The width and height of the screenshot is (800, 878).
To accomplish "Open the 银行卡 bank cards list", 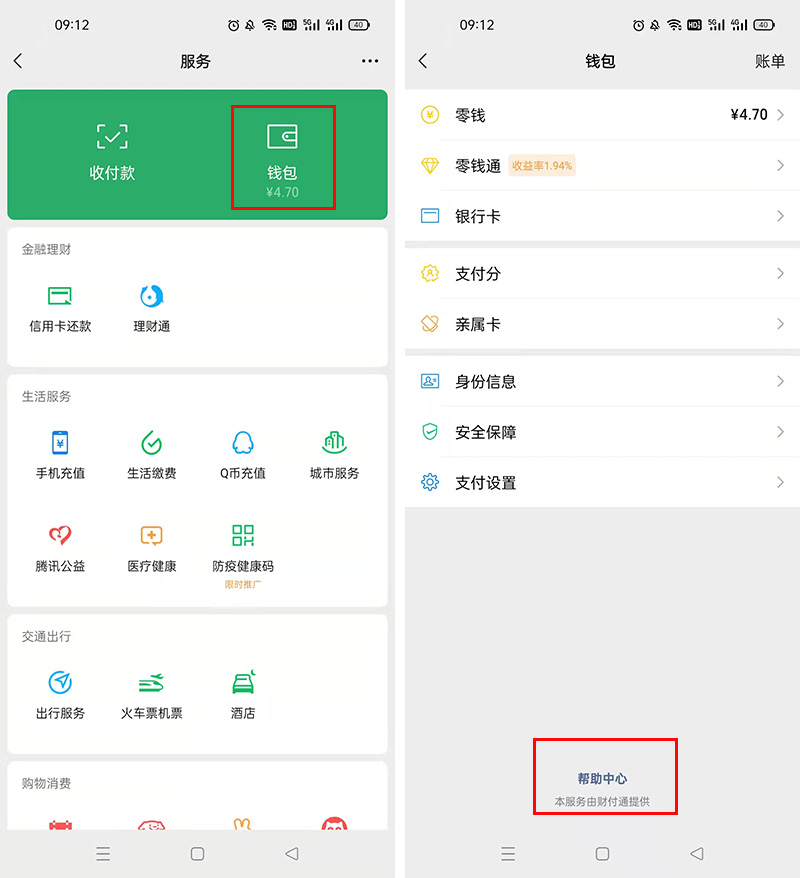I will 600,216.
